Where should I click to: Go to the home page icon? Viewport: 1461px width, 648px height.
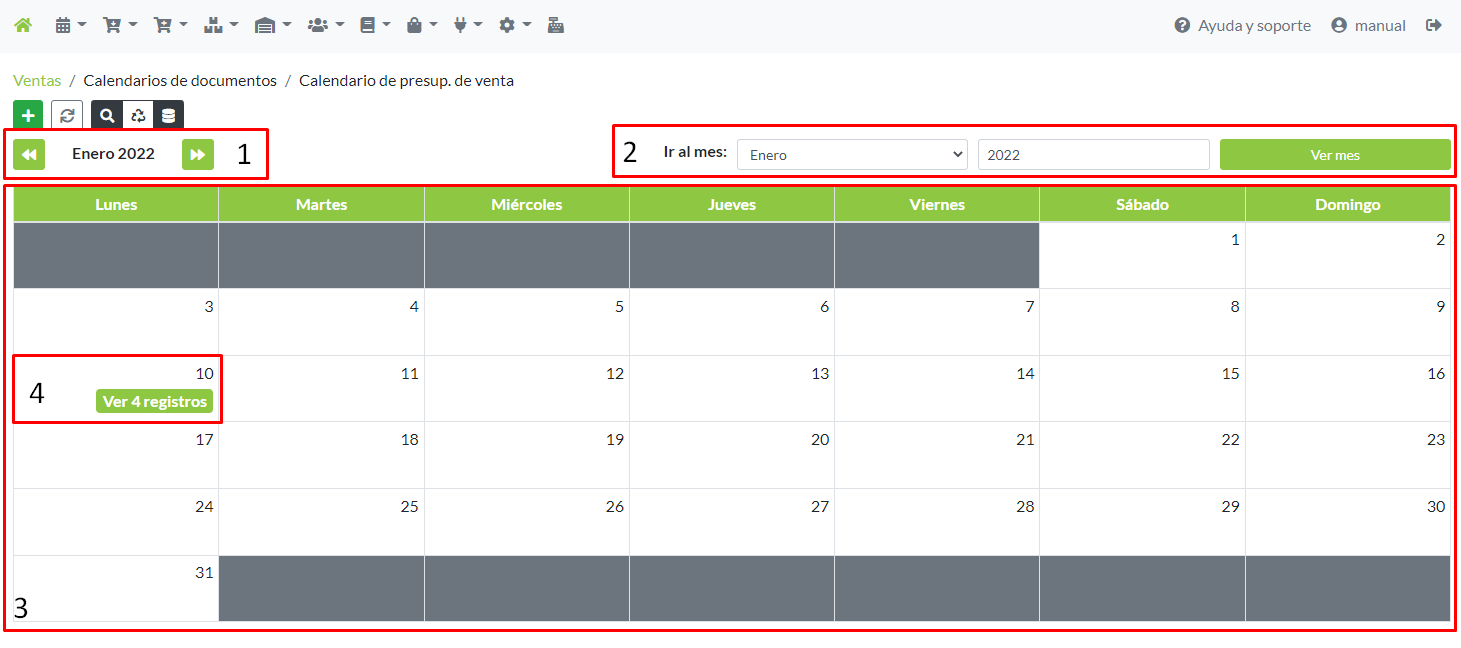(x=22, y=25)
